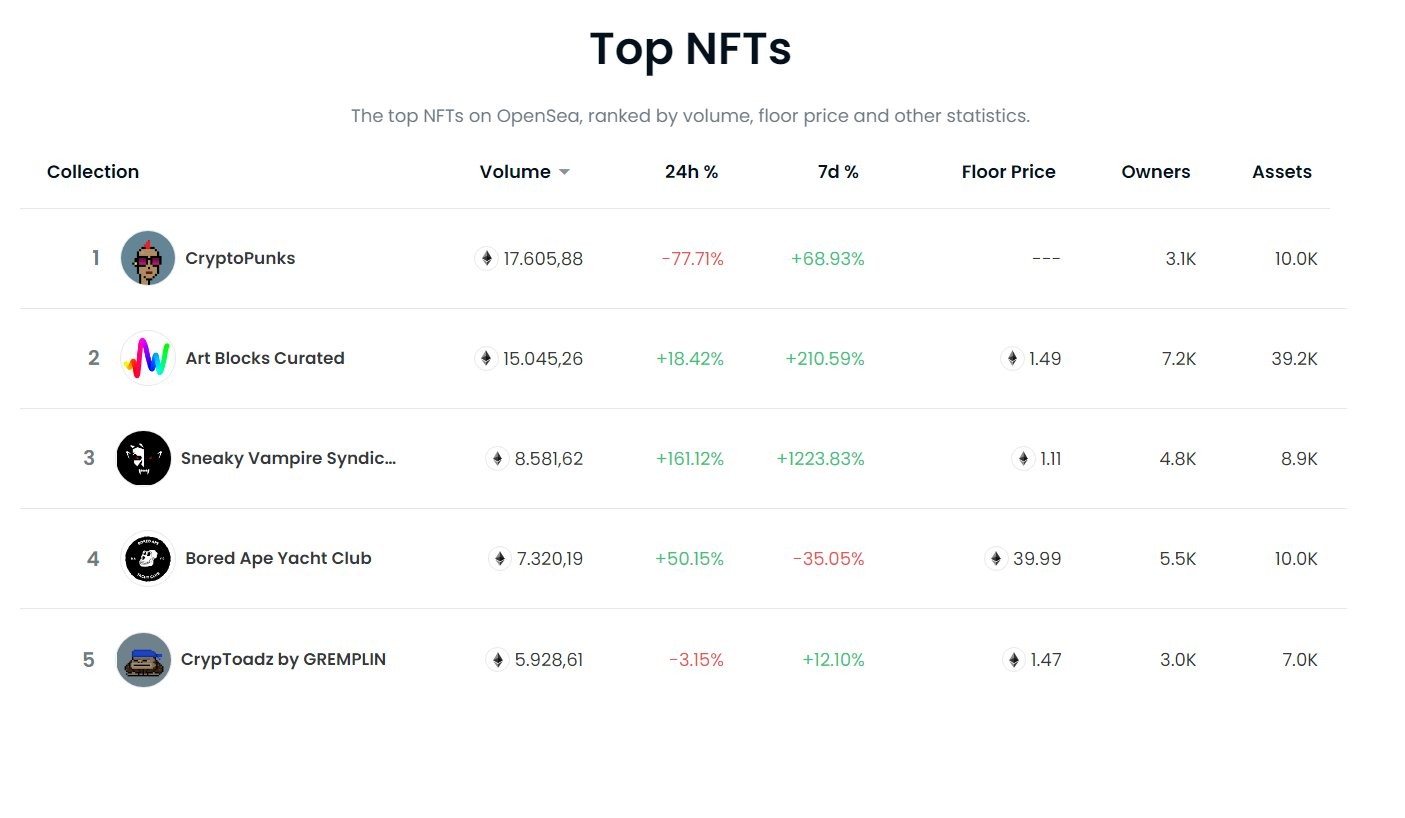Sort collections by Assets column
The height and width of the screenshot is (818, 1405).
[x=1281, y=172]
